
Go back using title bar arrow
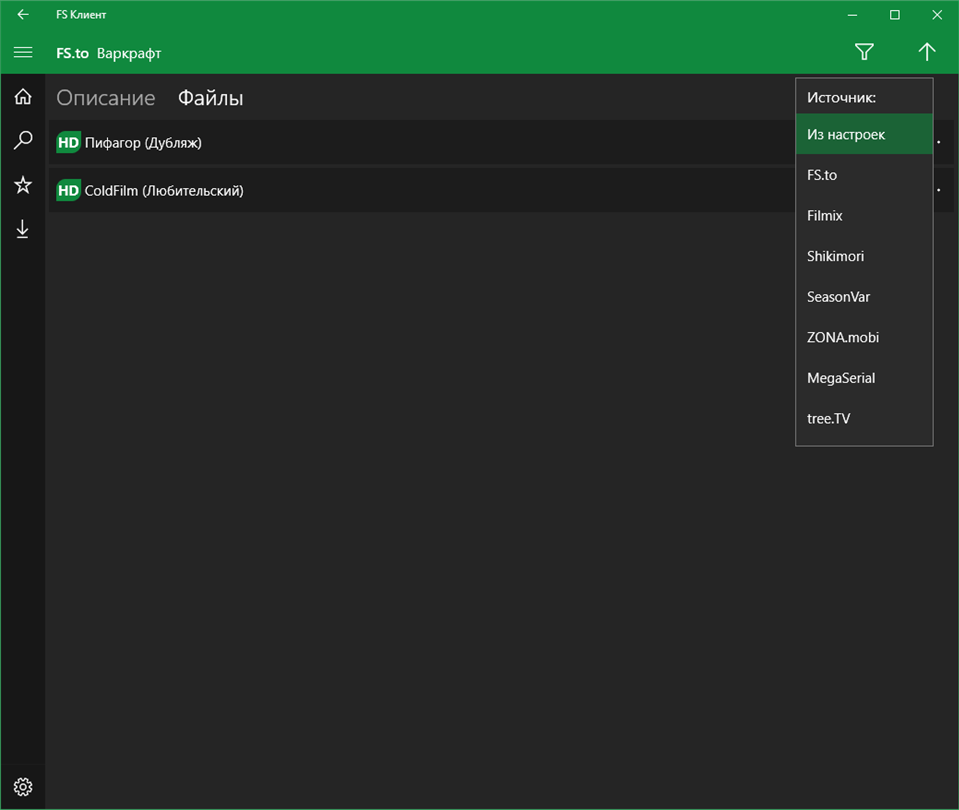(23, 14)
